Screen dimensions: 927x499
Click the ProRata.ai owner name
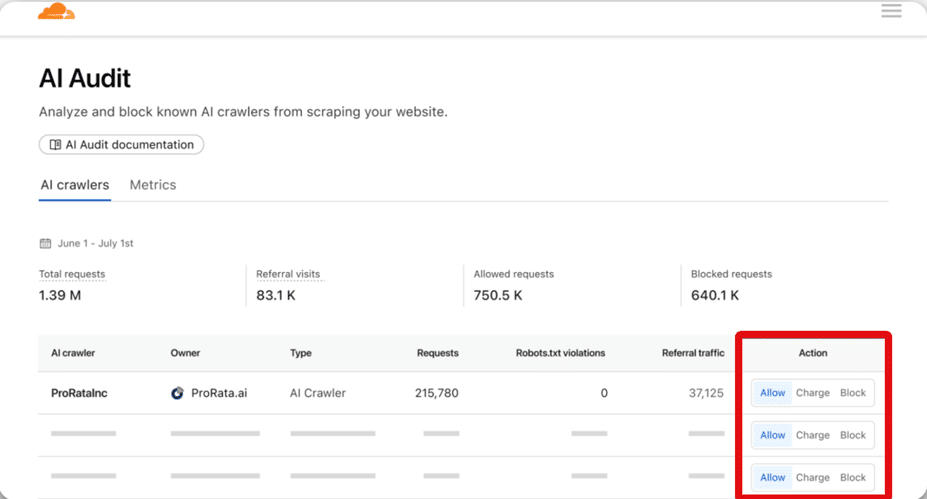pyautogui.click(x=219, y=393)
